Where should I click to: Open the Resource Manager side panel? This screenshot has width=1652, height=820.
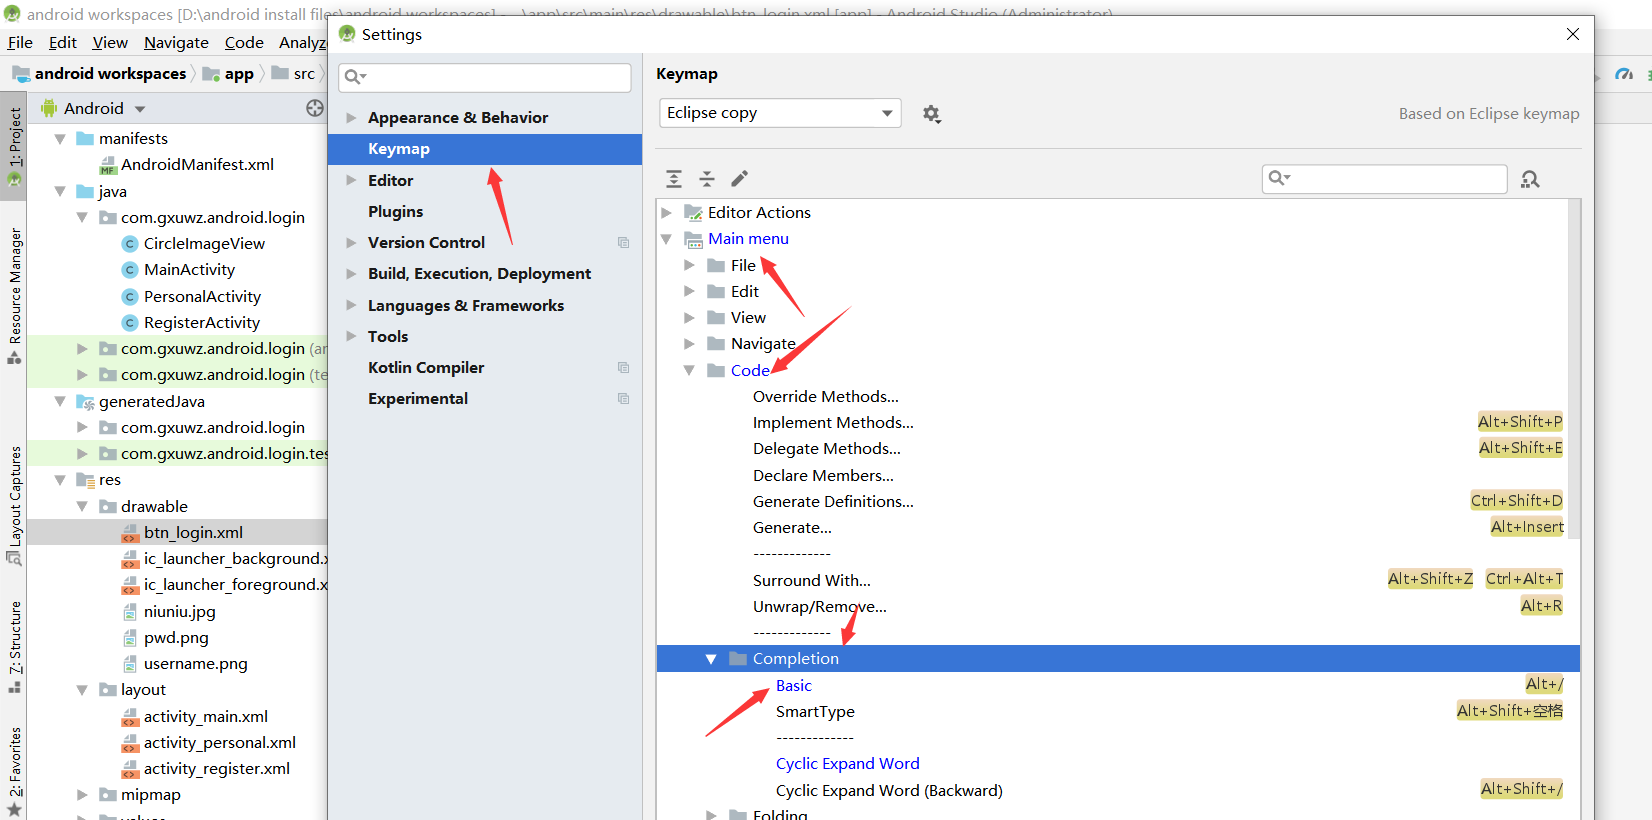[14, 296]
